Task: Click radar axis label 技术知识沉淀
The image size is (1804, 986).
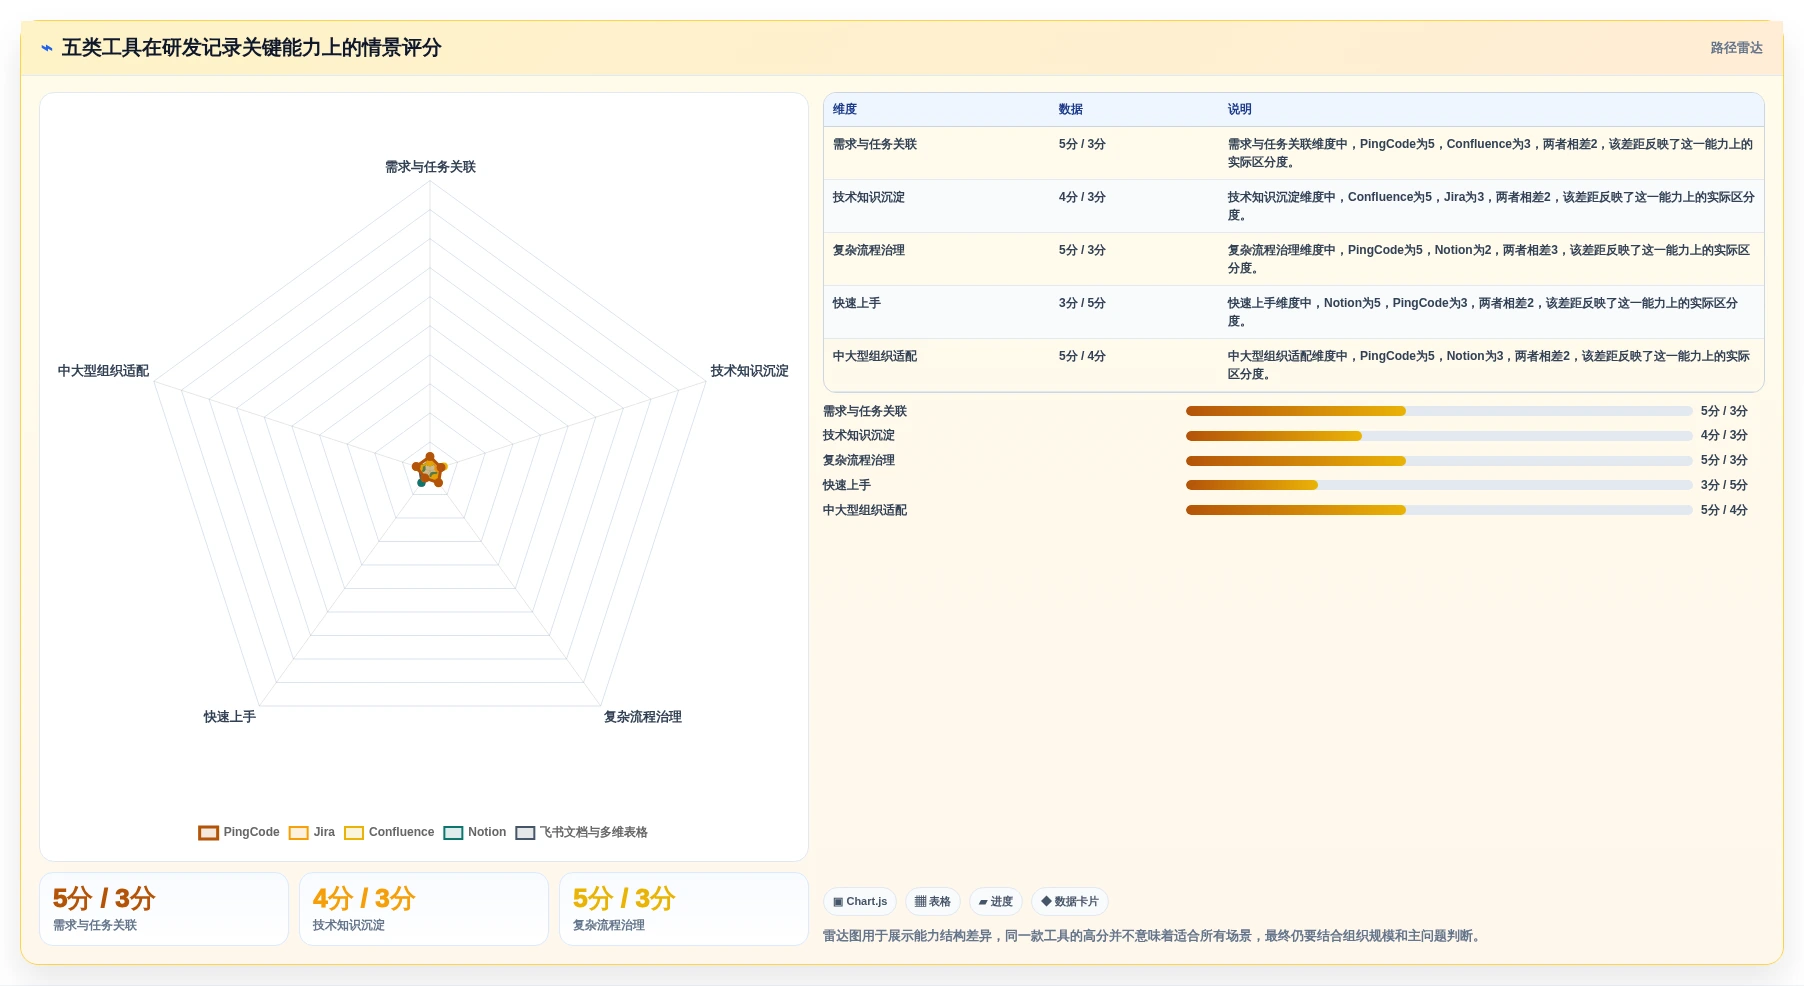Action: coord(750,371)
